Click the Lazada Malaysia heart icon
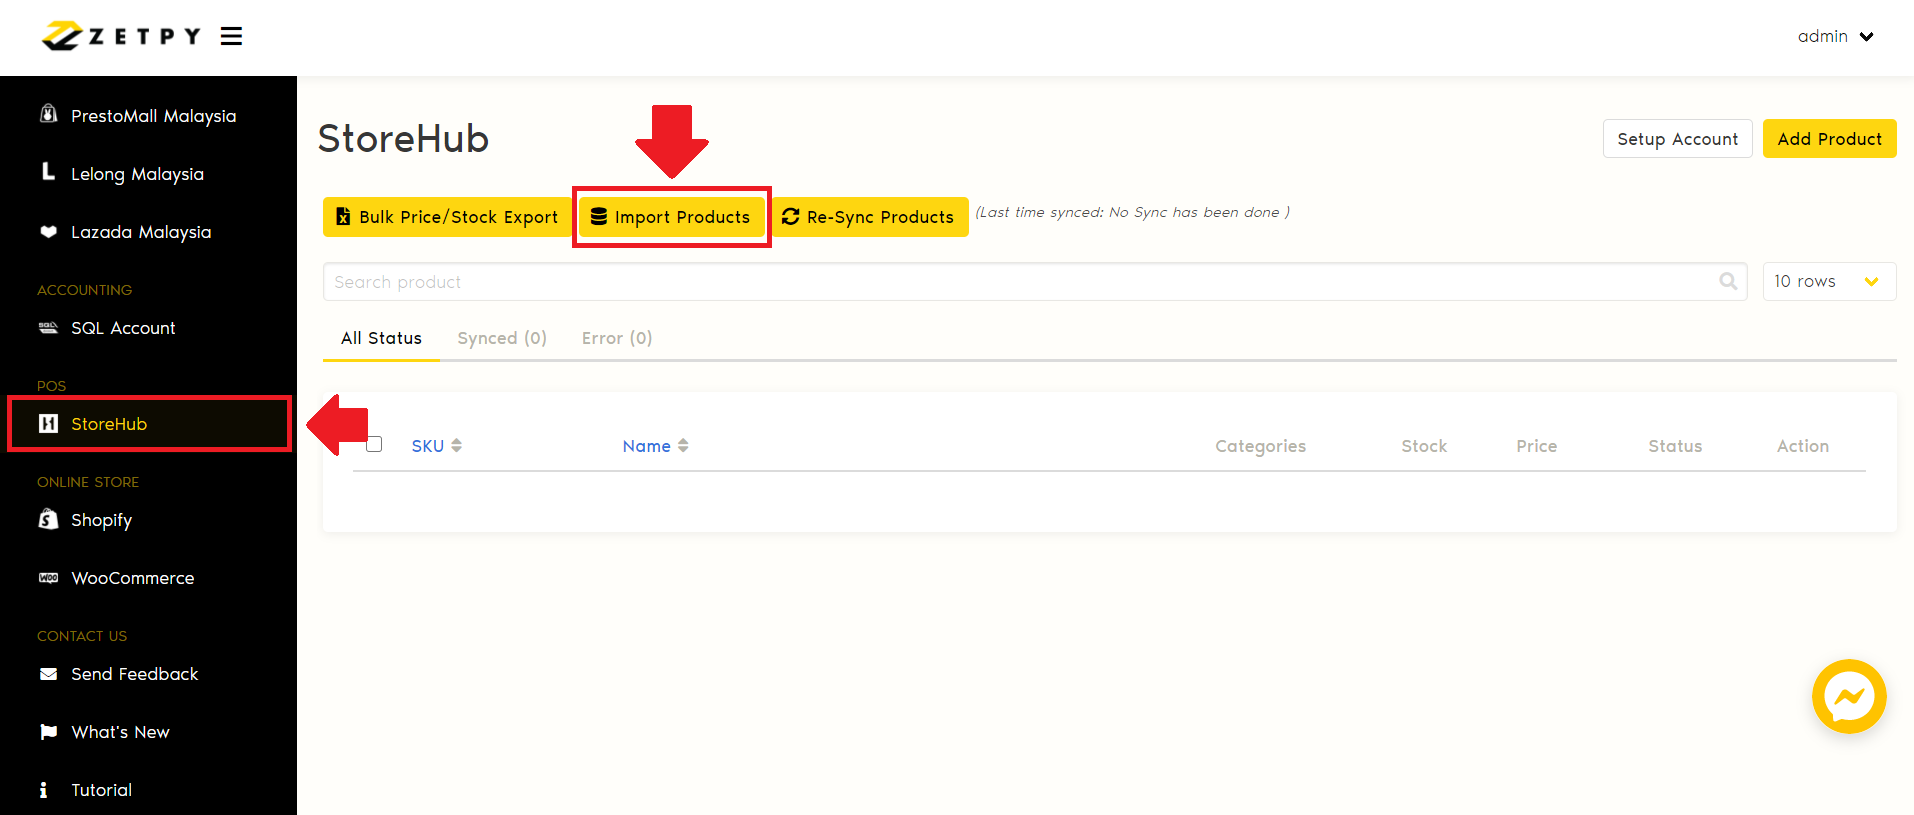The image size is (1914, 815). coord(48,231)
